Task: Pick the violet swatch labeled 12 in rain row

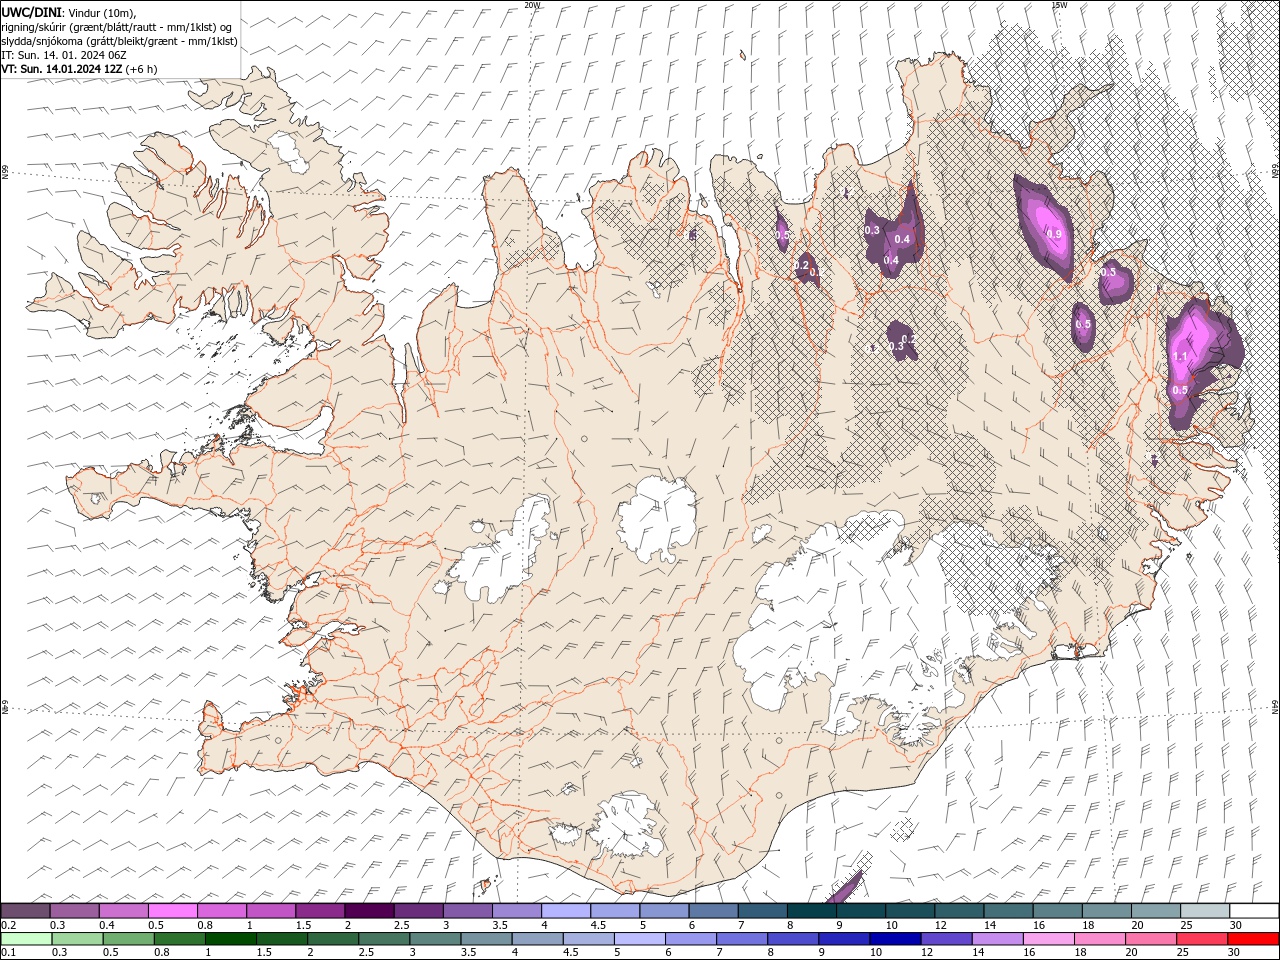Action: [946, 939]
